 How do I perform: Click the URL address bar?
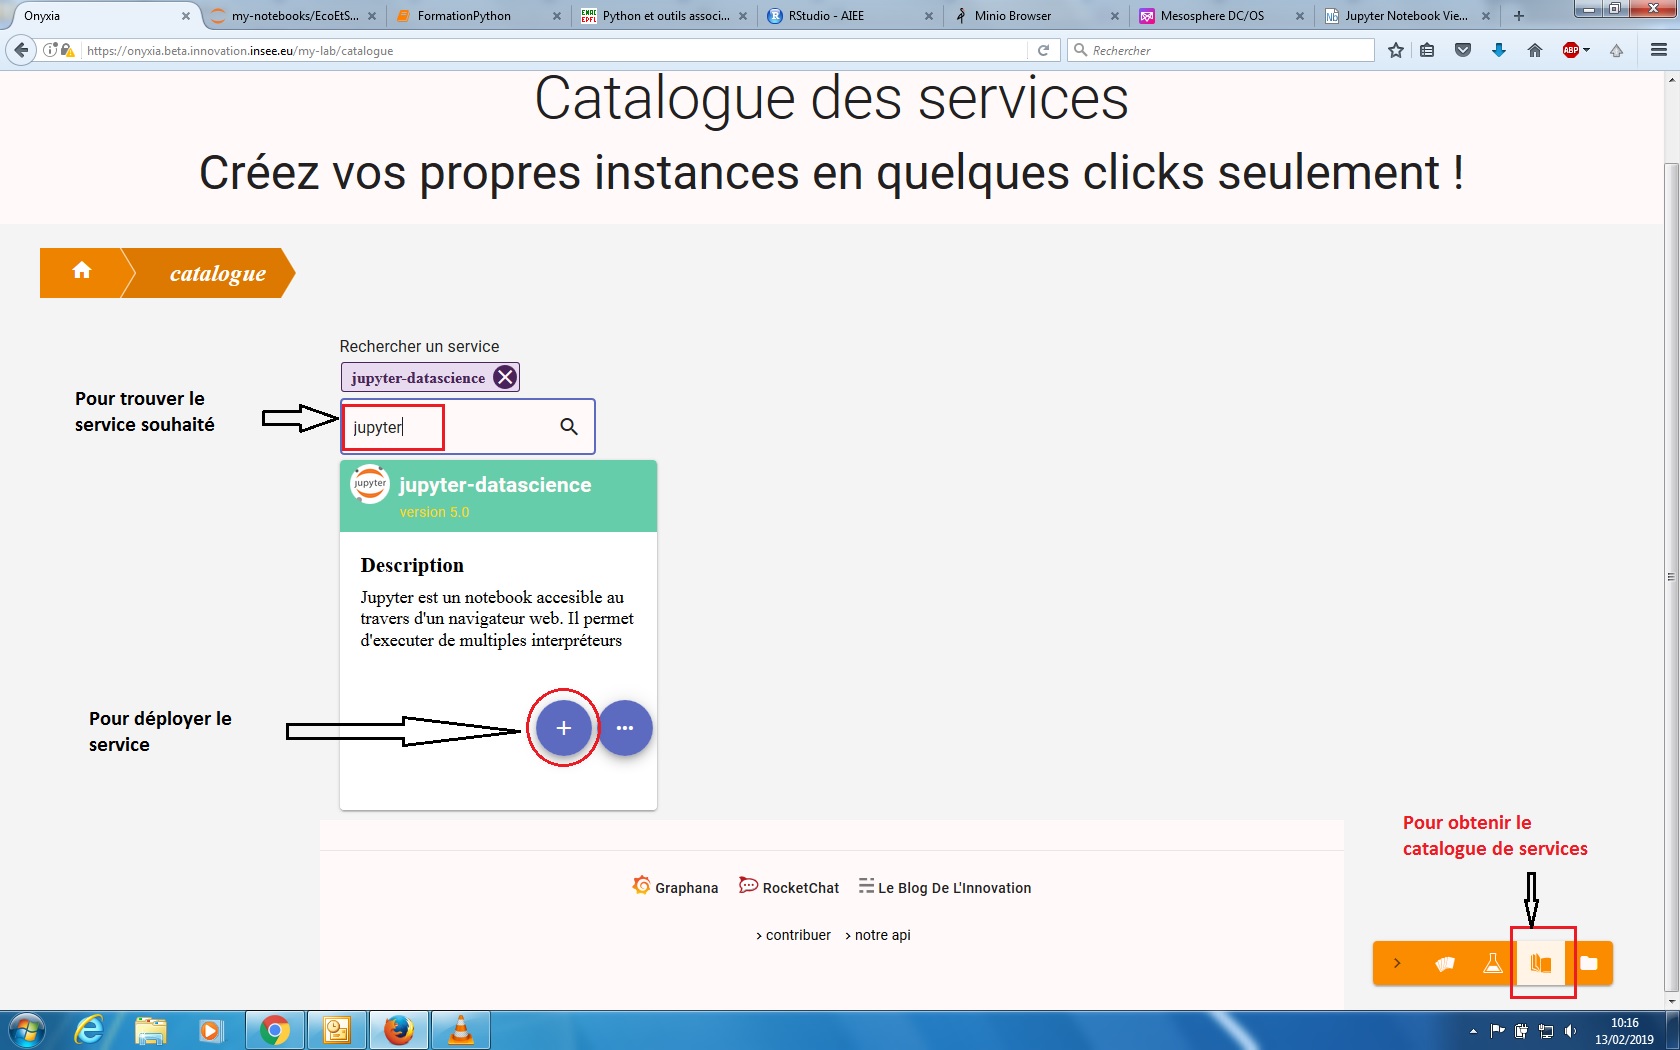point(555,50)
